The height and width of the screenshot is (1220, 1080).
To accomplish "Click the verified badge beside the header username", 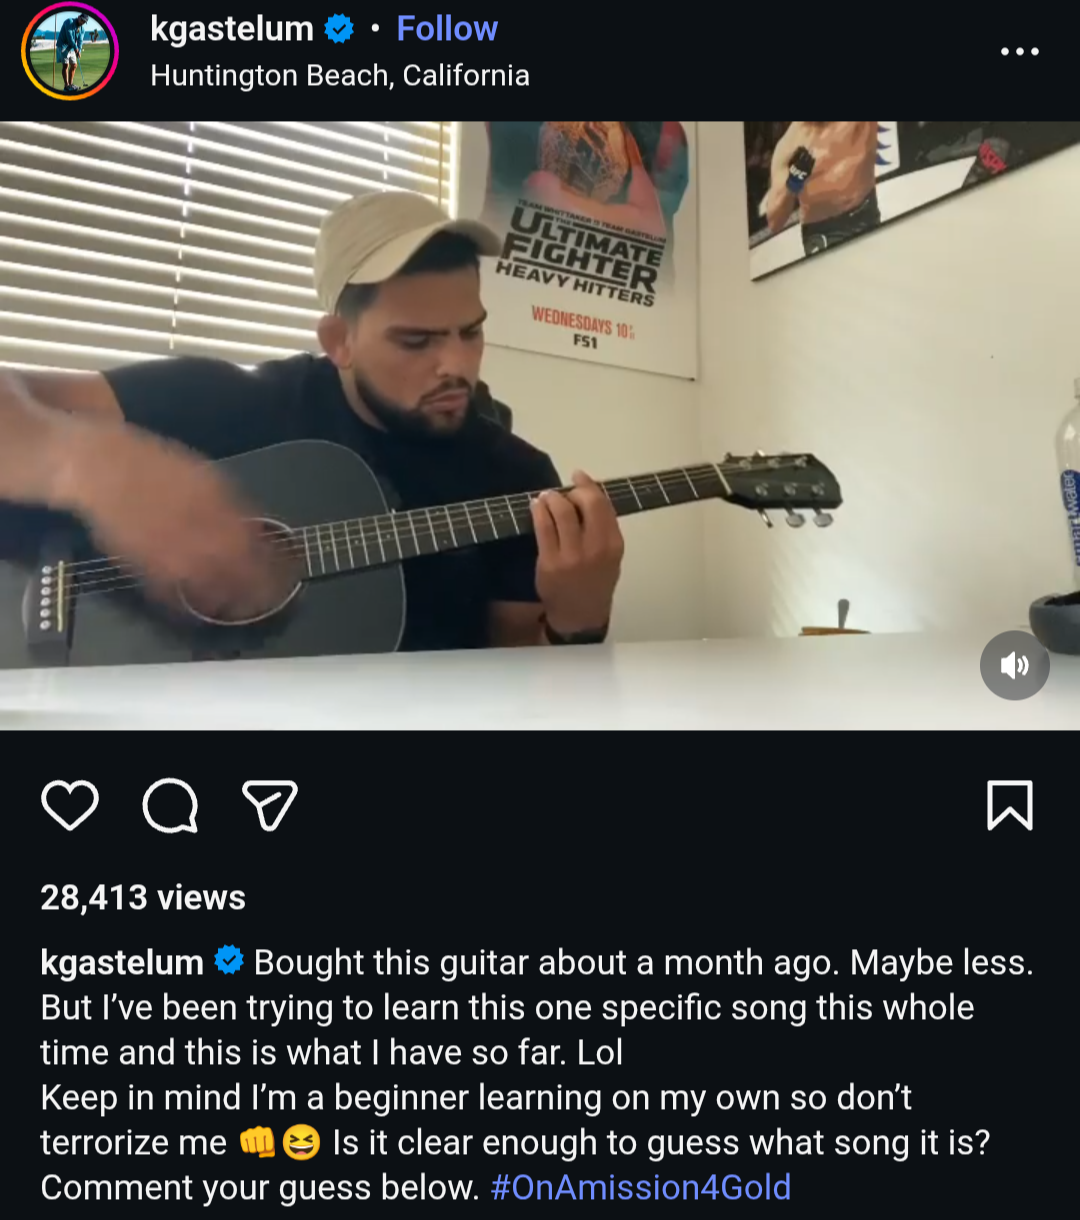I will (340, 30).
